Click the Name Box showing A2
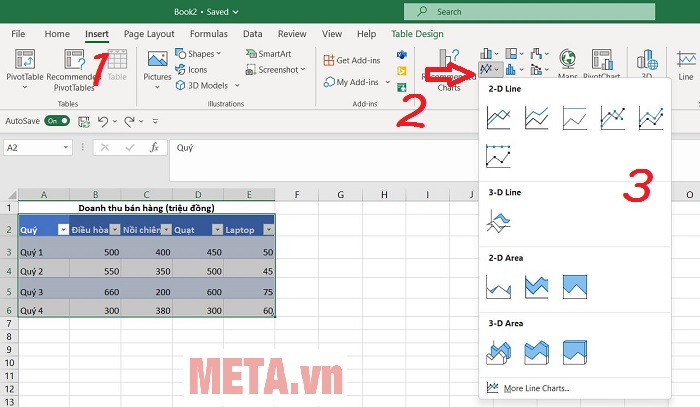The width and height of the screenshot is (700, 407). pos(38,148)
